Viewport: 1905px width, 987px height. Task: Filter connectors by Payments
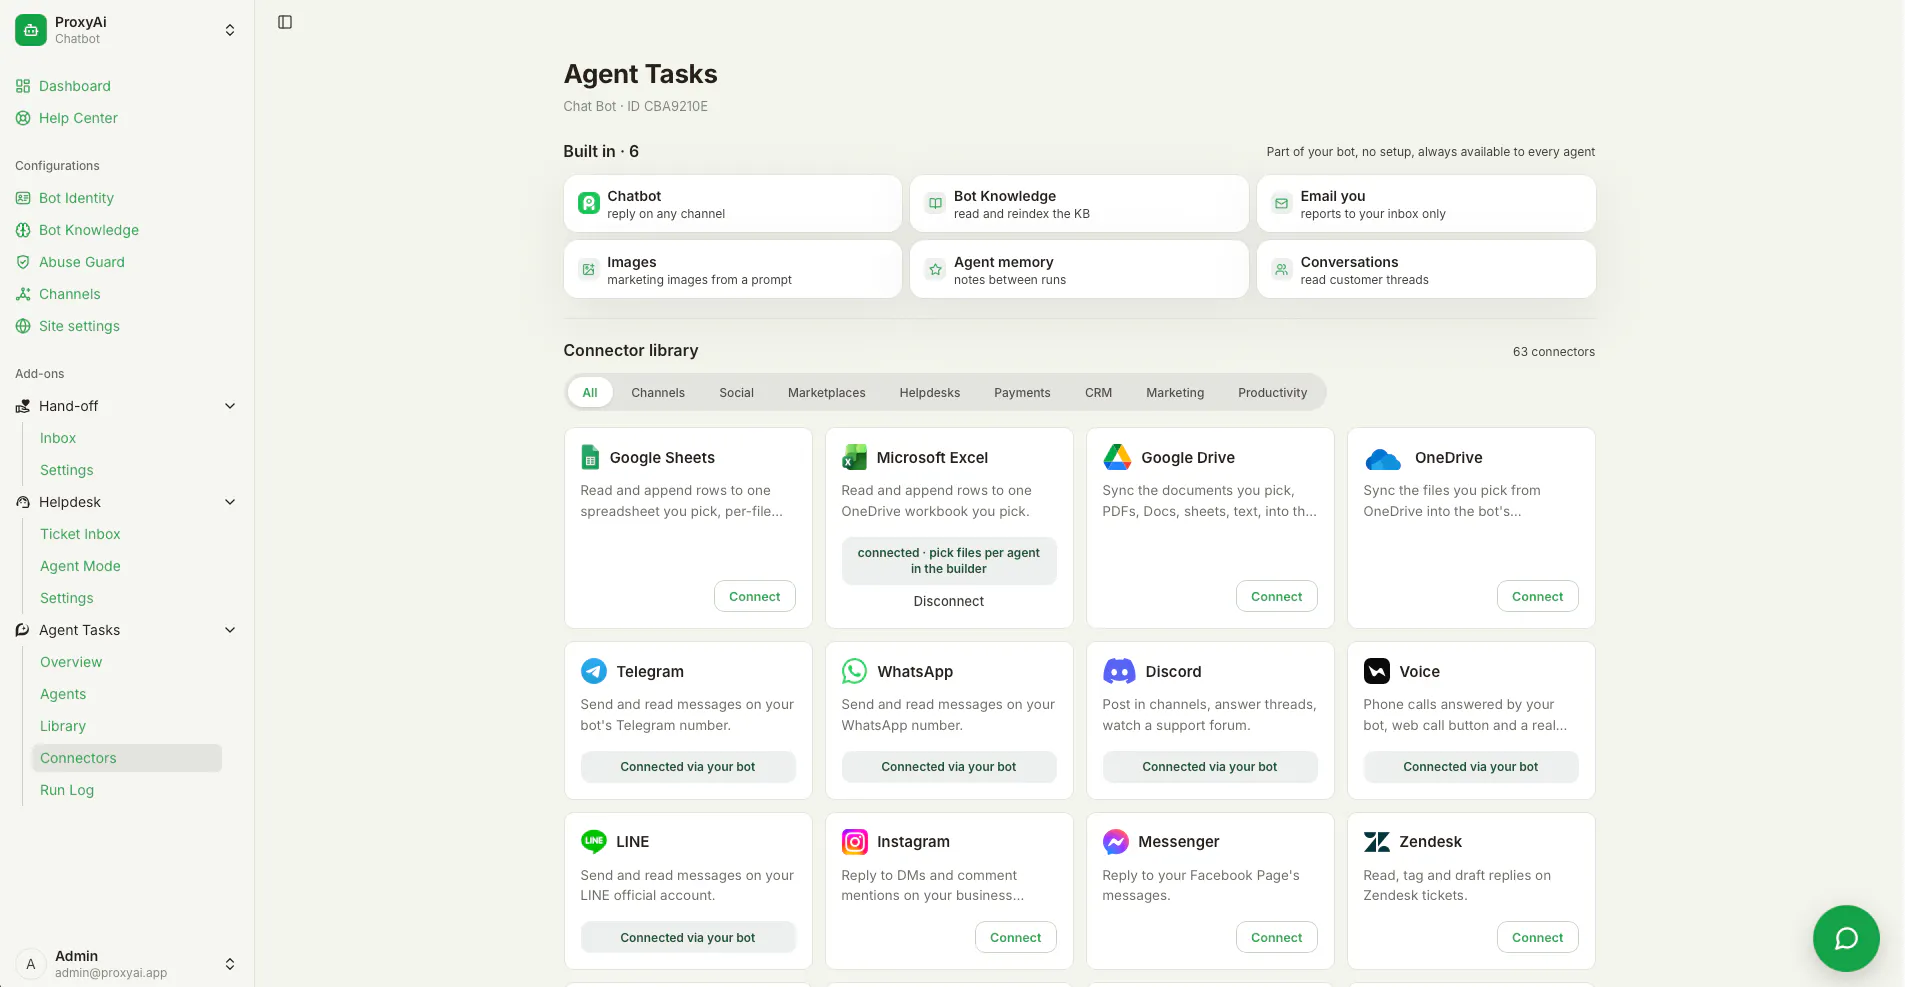1022,392
